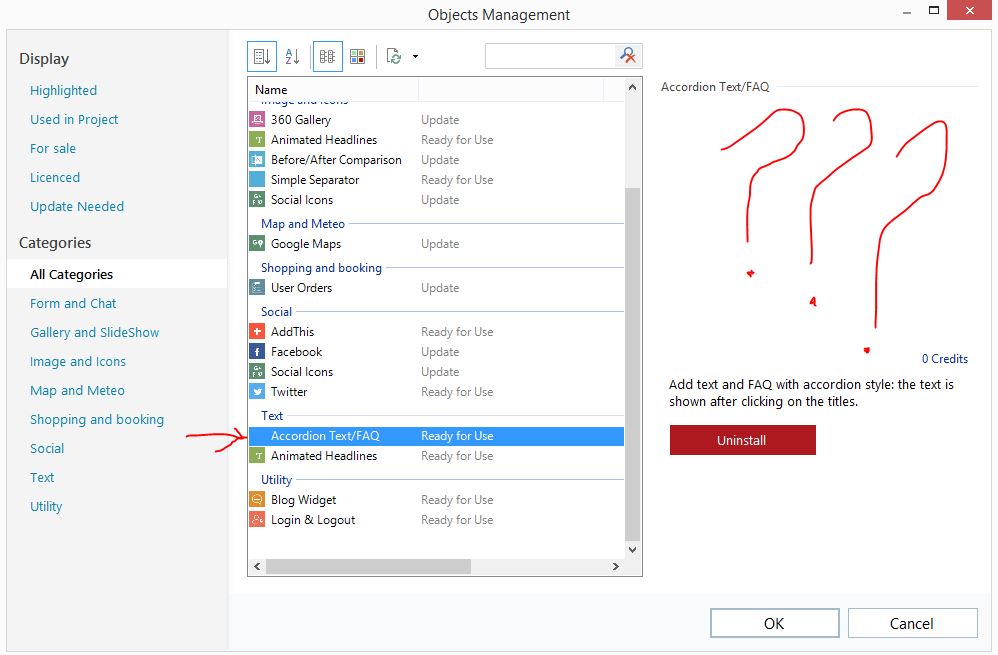Image resolution: width=998 pixels, height=655 pixels.
Task: Click the Update status of Google Maps
Action: click(x=440, y=244)
